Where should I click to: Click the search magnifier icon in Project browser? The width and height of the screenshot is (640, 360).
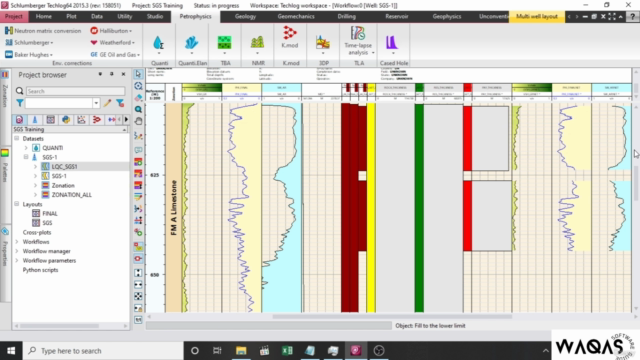[x=19, y=91]
